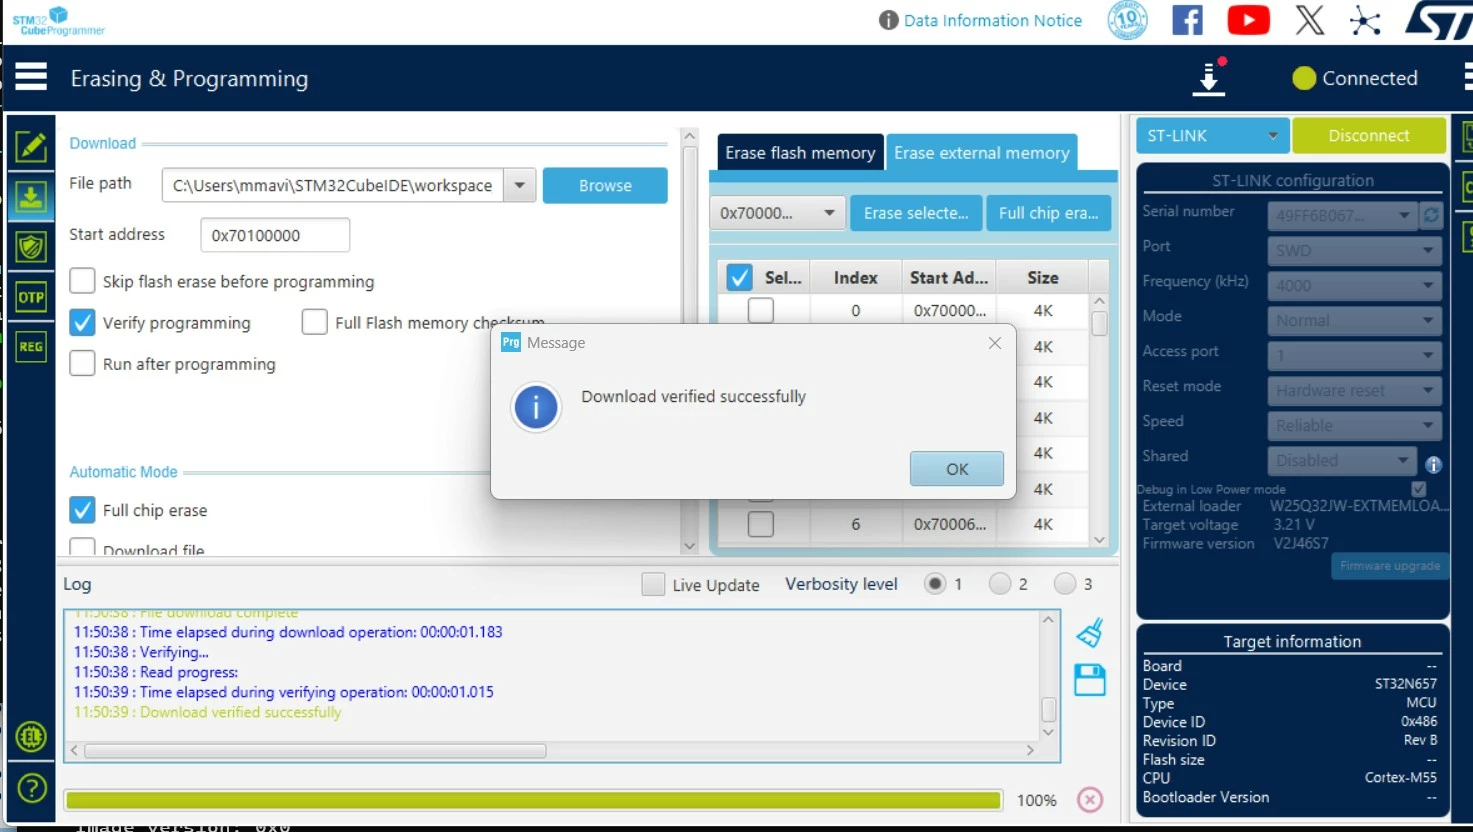The width and height of the screenshot is (1473, 832).
Task: Open the Facebook icon link
Action: (x=1187, y=20)
